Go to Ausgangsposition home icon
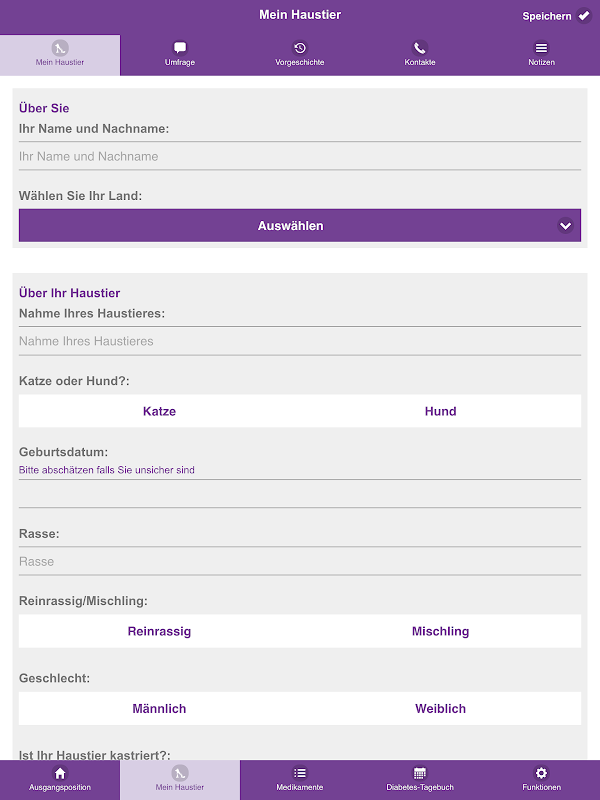The width and height of the screenshot is (600, 800). 60,773
